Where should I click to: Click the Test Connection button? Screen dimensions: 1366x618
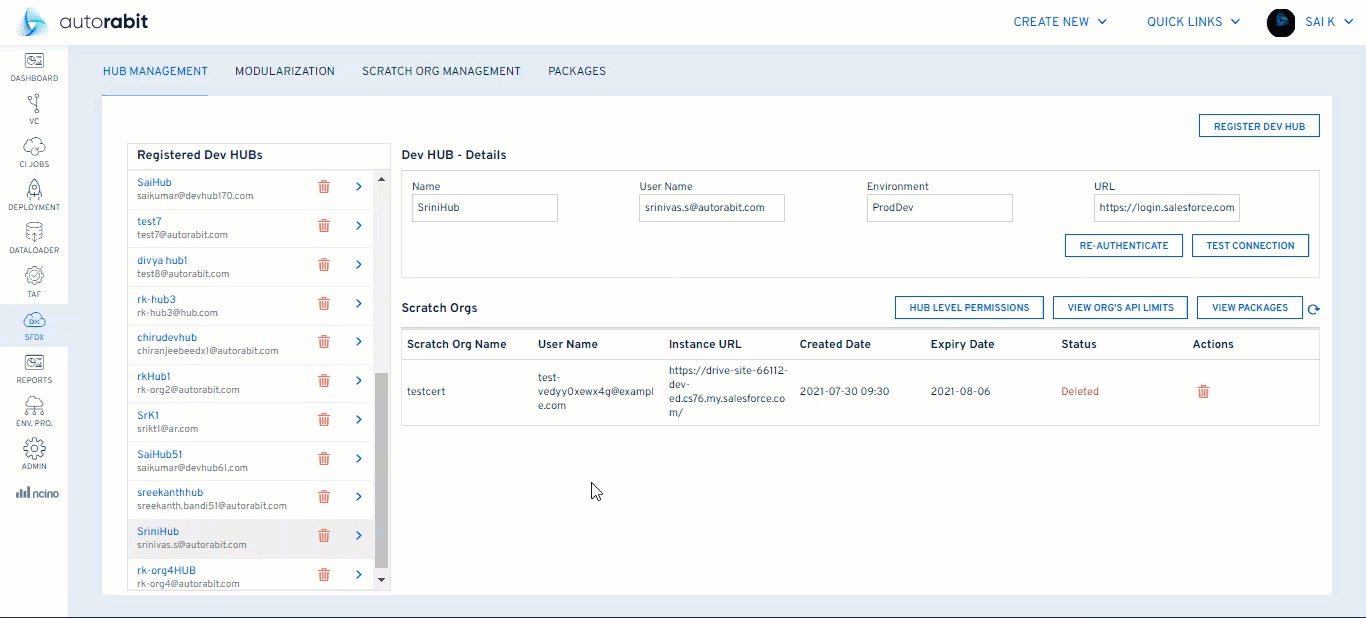coord(1250,245)
